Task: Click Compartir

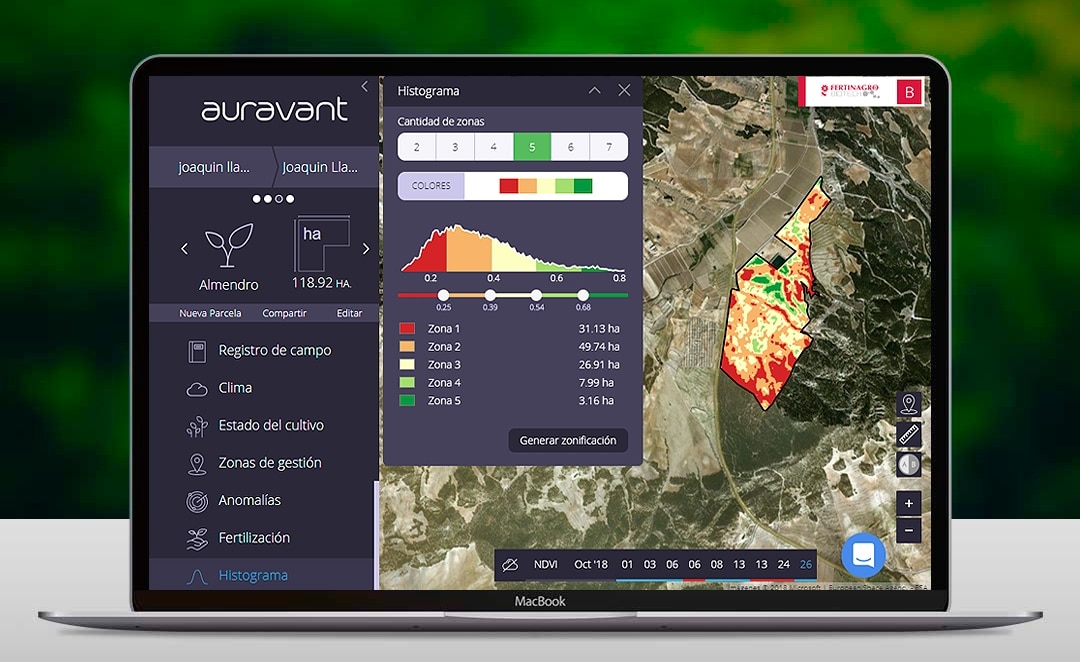Action: pyautogui.click(x=284, y=313)
